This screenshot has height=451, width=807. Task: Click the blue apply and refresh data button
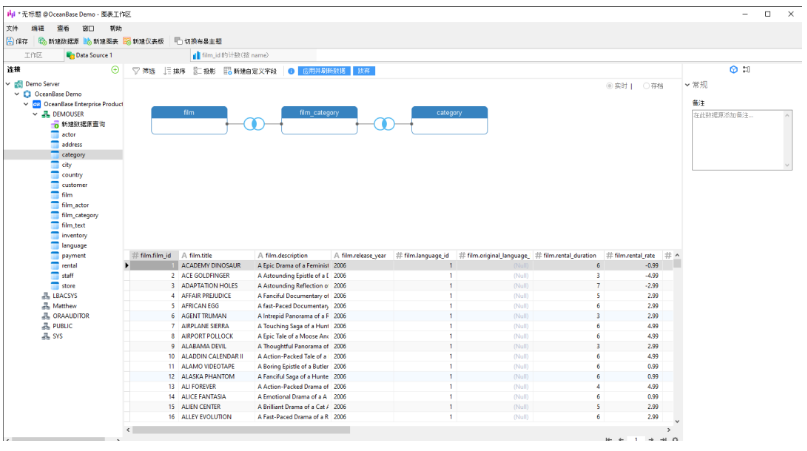point(324,71)
